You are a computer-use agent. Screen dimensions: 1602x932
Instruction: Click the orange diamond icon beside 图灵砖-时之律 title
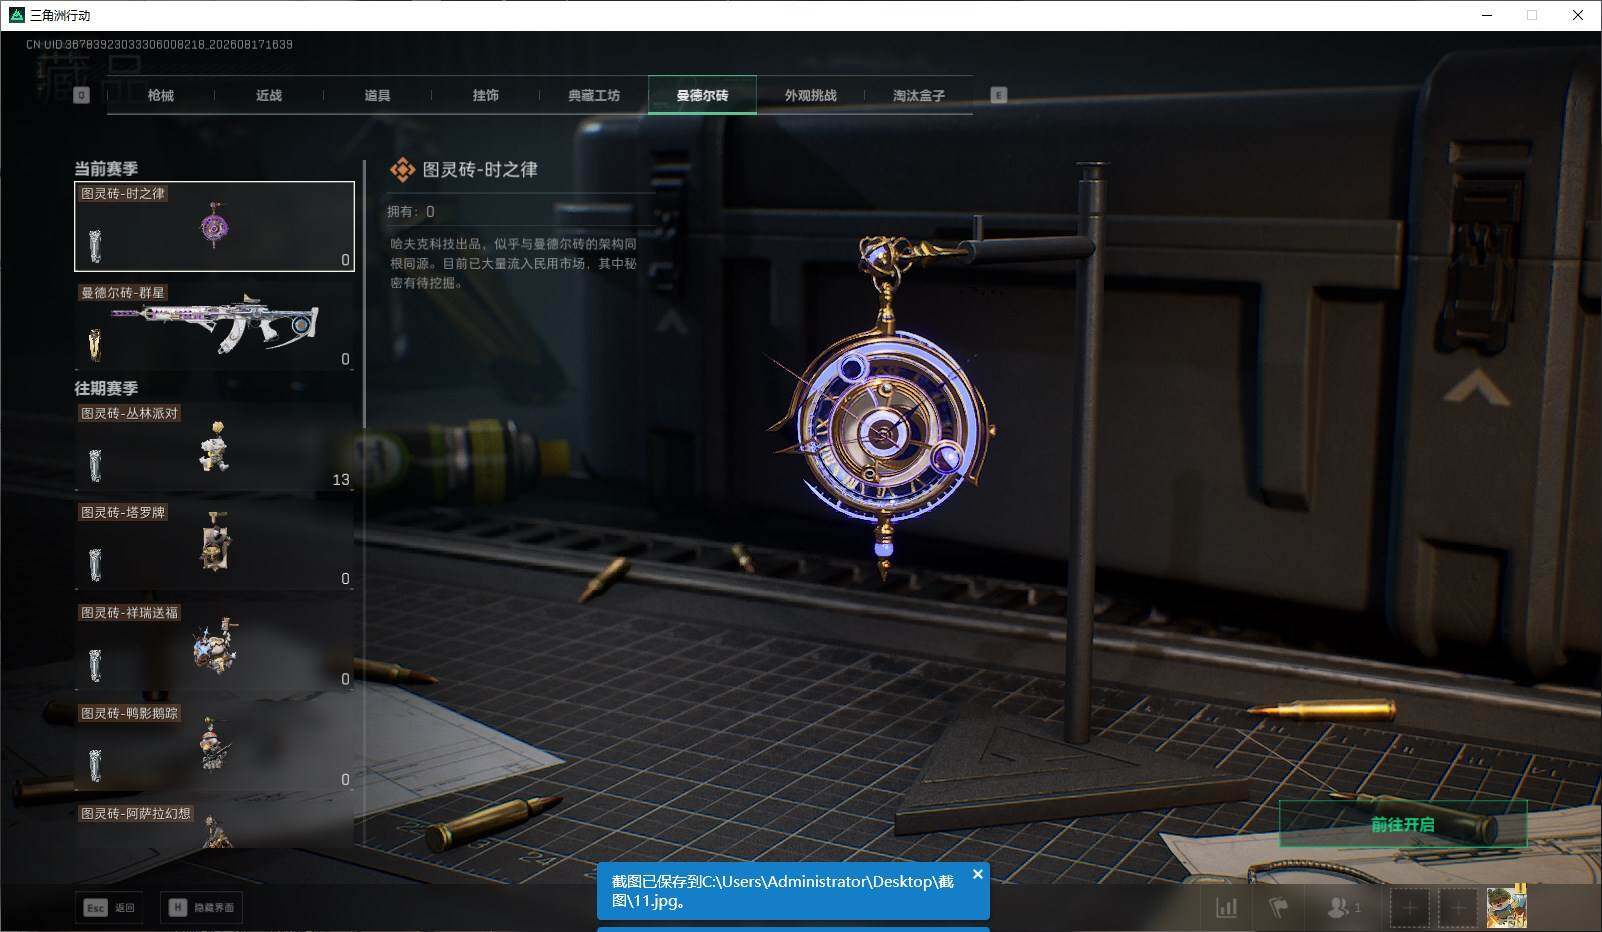(402, 170)
